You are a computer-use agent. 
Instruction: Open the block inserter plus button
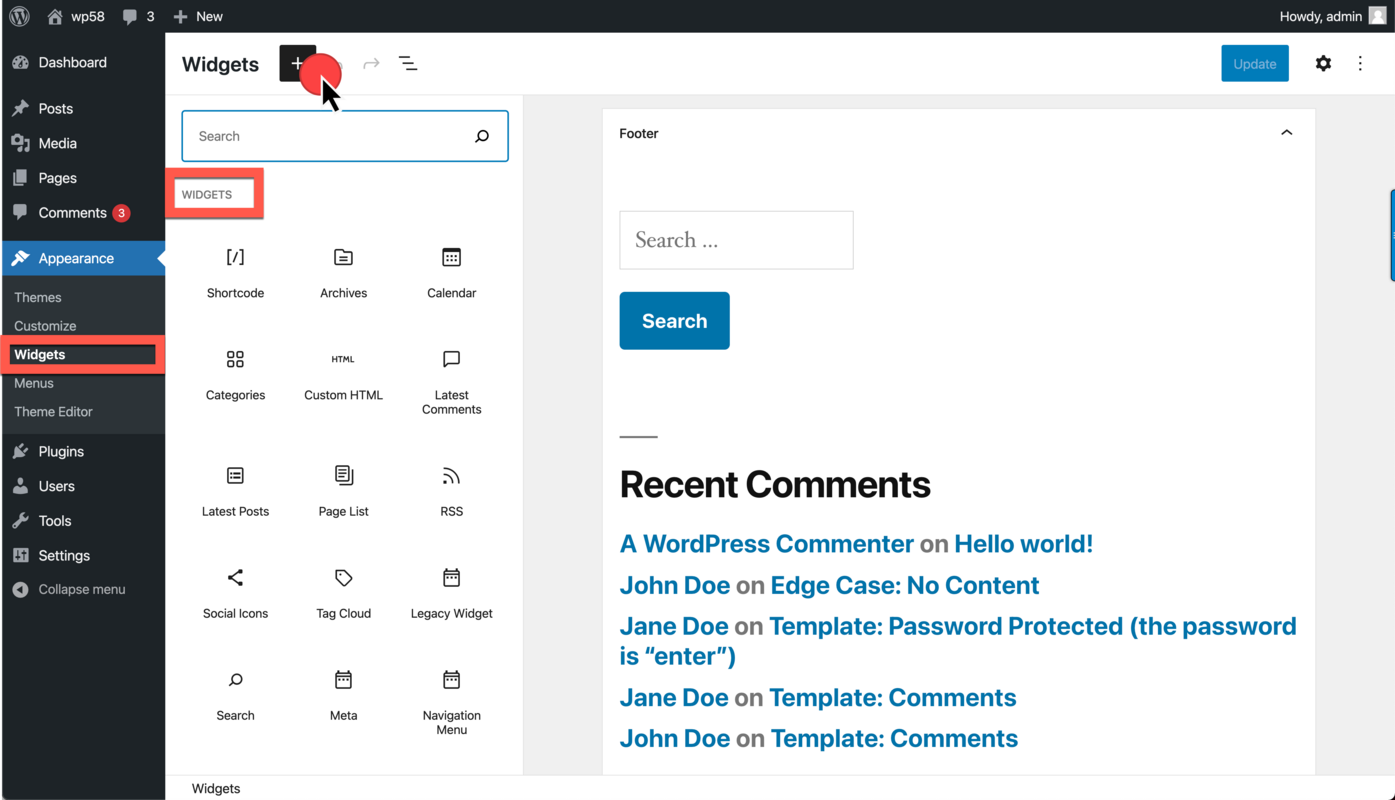click(x=297, y=62)
